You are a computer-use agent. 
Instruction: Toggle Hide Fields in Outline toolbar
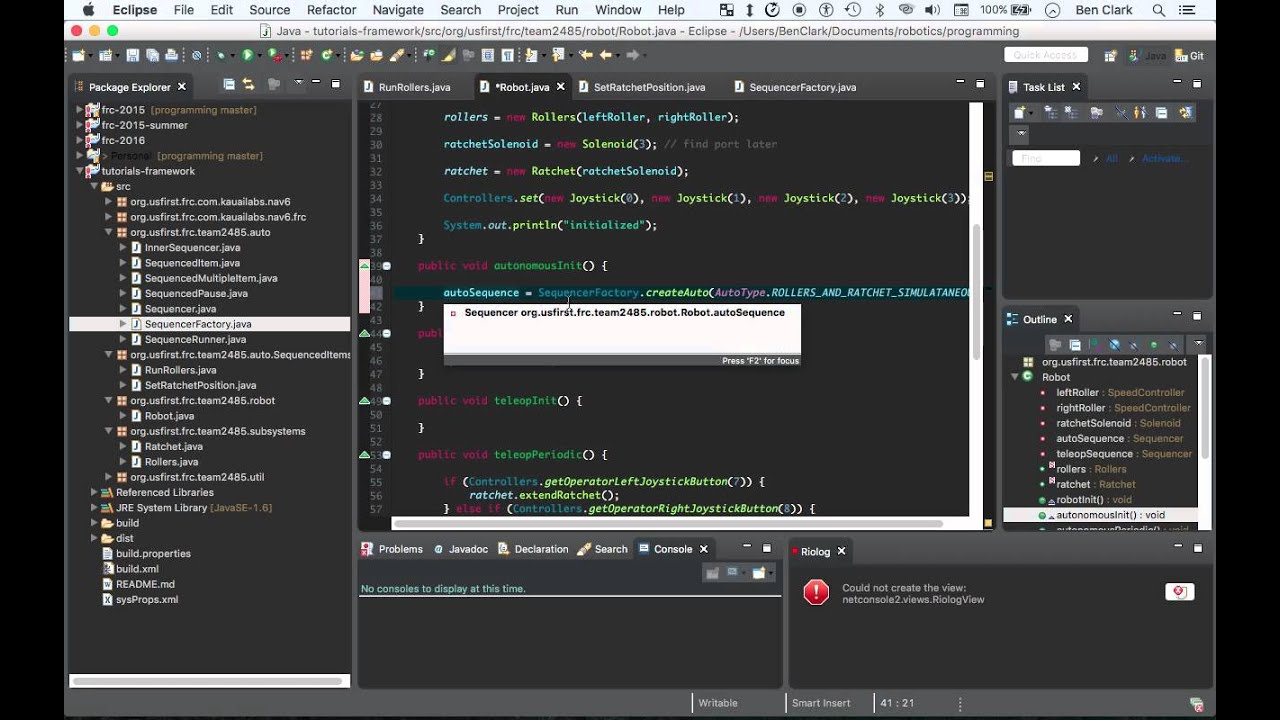(x=1115, y=345)
